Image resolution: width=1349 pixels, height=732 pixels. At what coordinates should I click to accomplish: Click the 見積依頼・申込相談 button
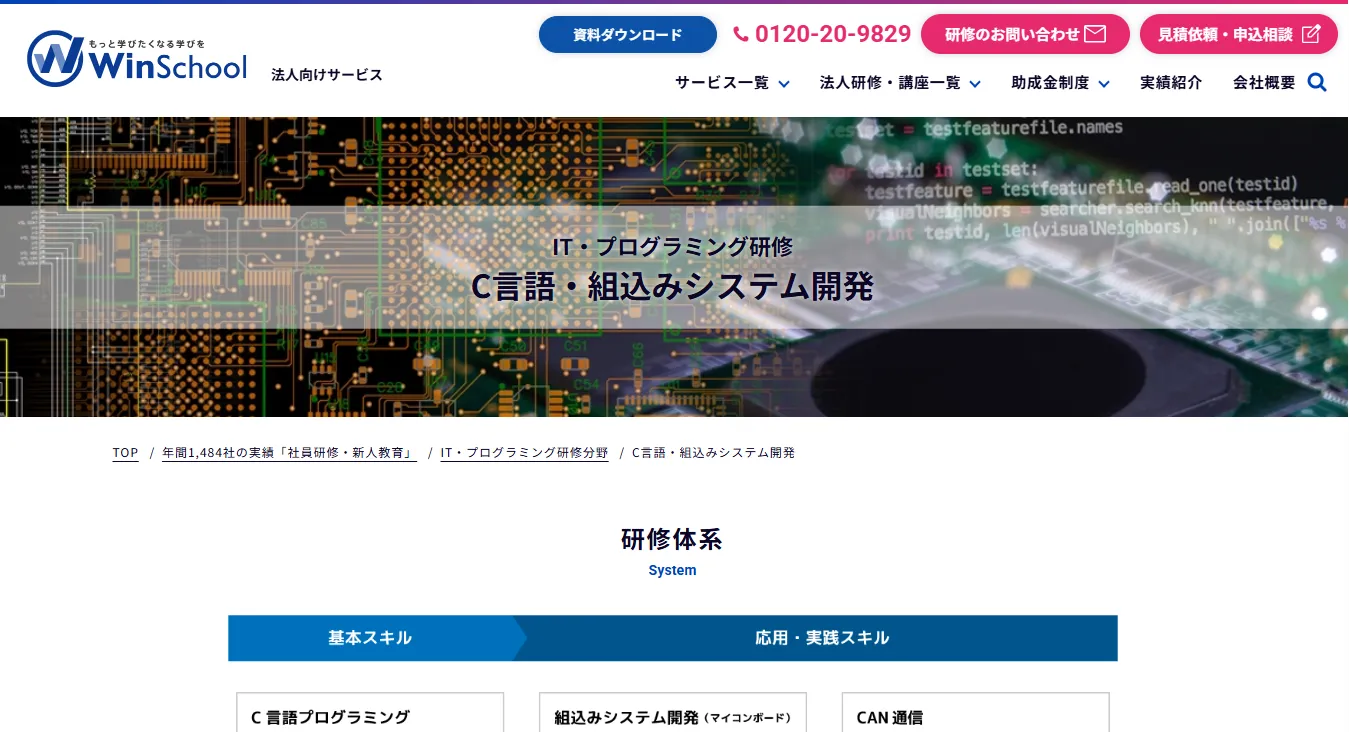click(1238, 33)
